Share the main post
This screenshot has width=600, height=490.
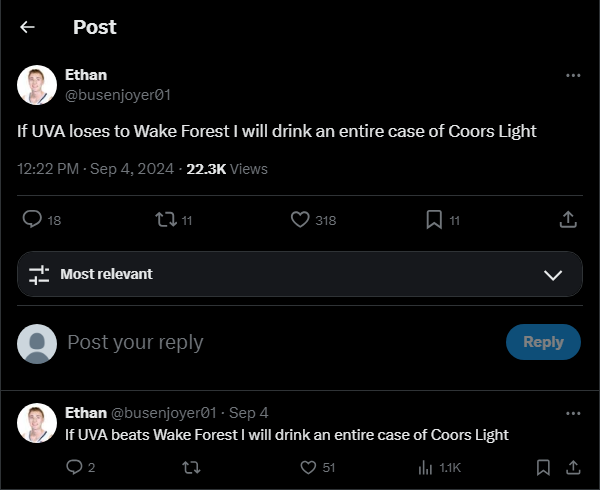[x=567, y=219]
